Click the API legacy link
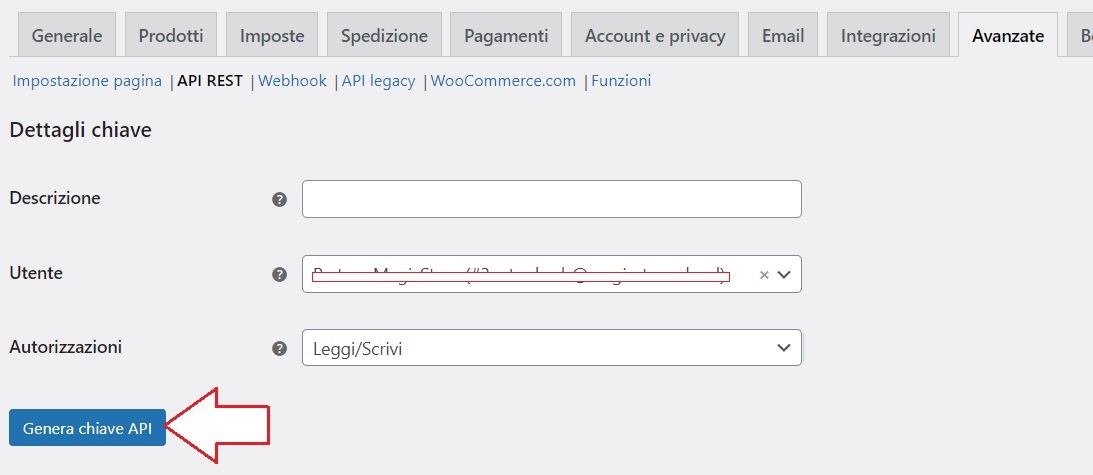 379,81
